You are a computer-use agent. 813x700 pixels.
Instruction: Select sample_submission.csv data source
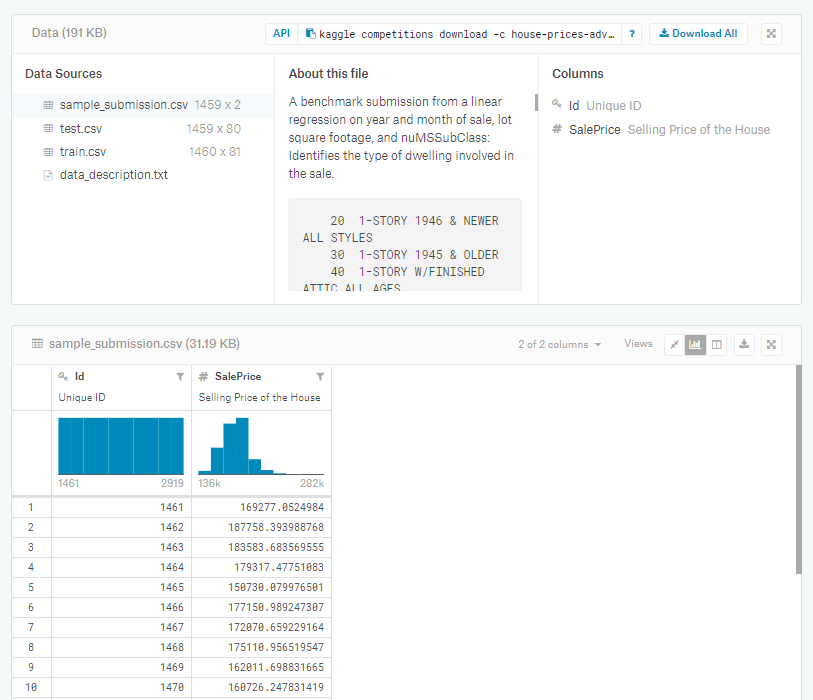(143, 105)
